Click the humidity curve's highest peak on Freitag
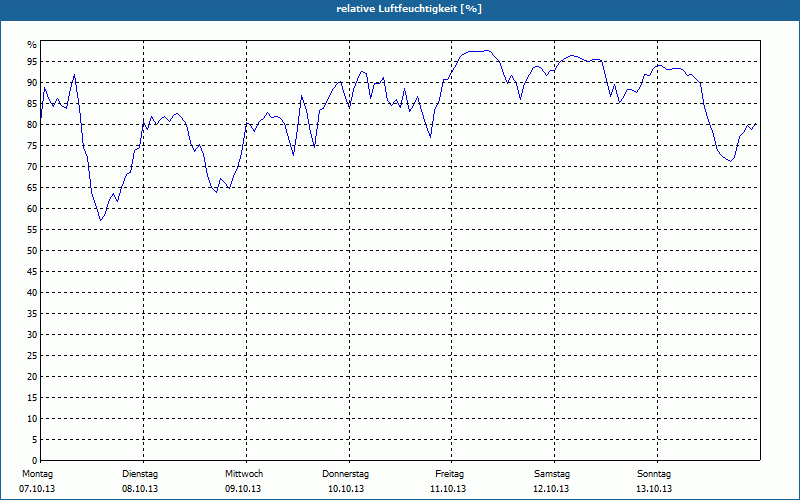The image size is (800, 500). point(487,51)
